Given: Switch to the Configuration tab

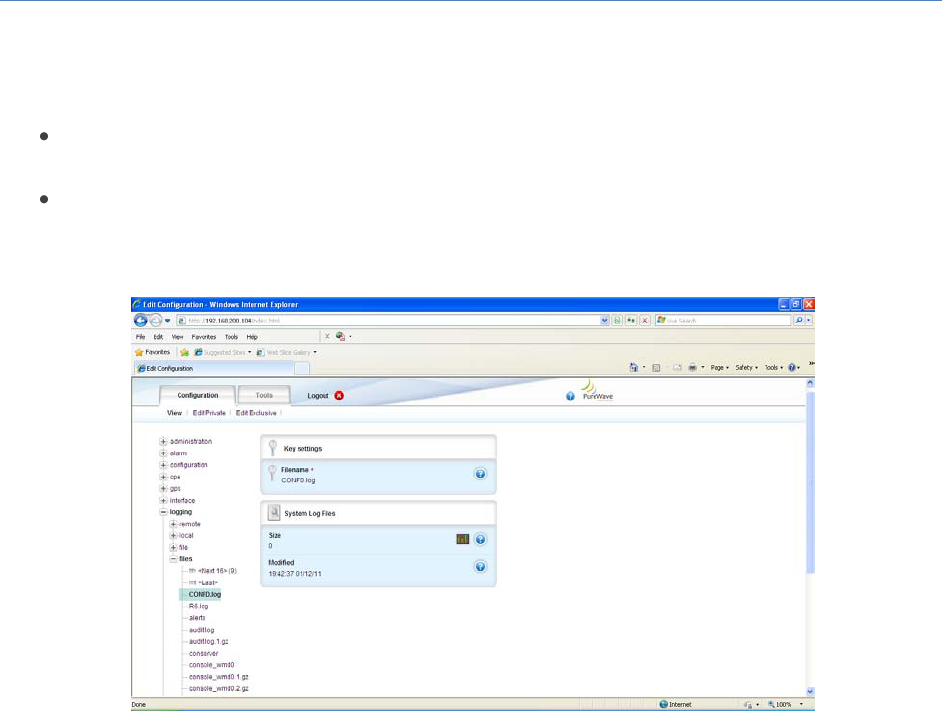Looking at the screenshot, I should pos(198,395).
